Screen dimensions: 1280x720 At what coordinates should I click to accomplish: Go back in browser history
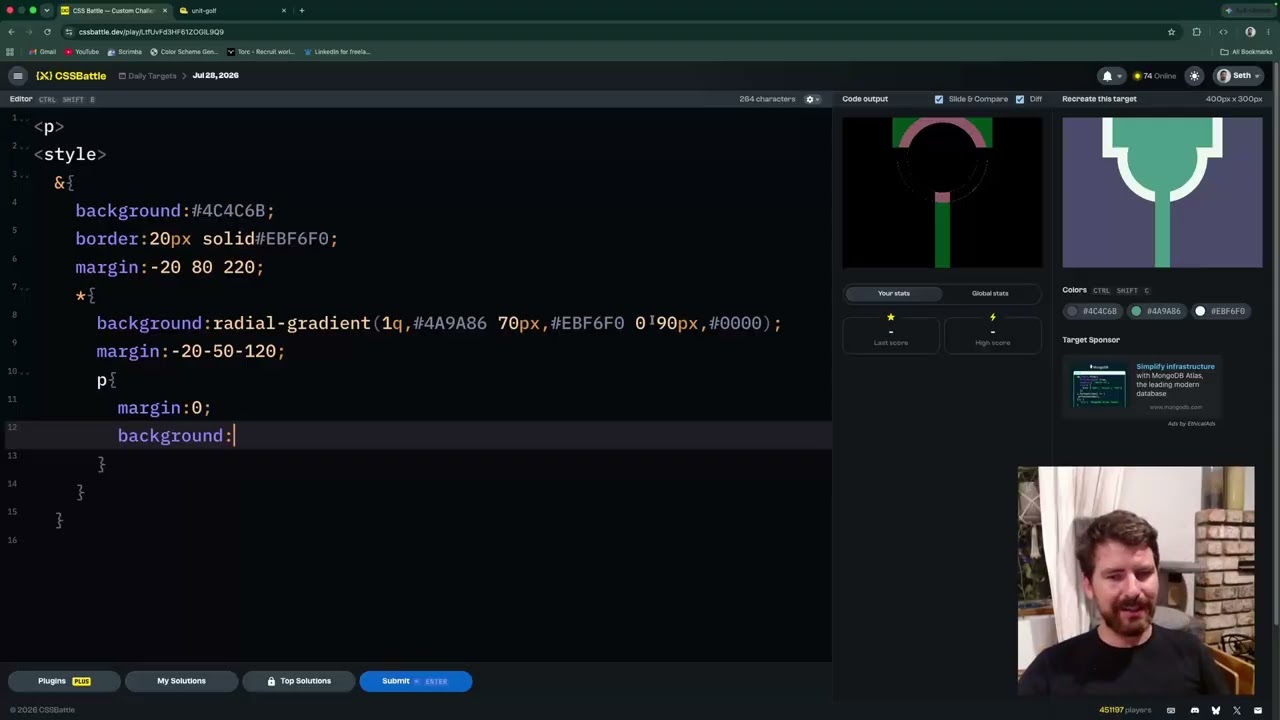click(11, 32)
